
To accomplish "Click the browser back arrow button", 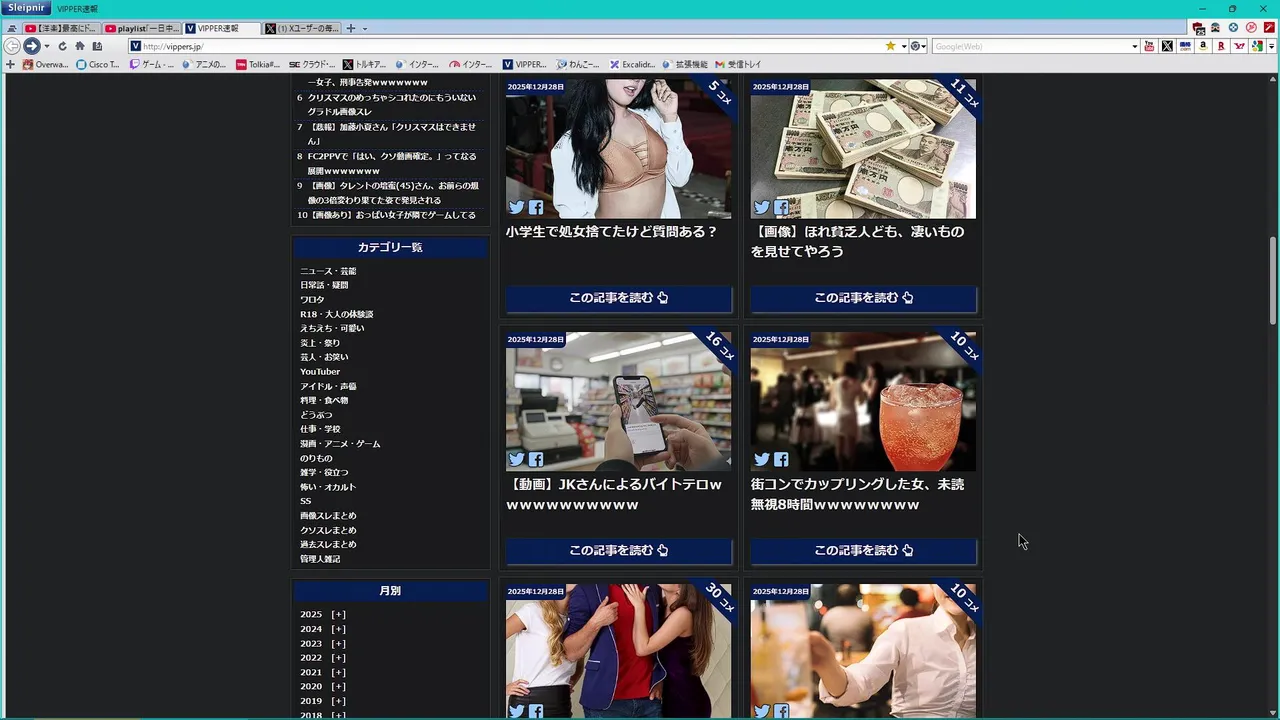I will 12,46.
